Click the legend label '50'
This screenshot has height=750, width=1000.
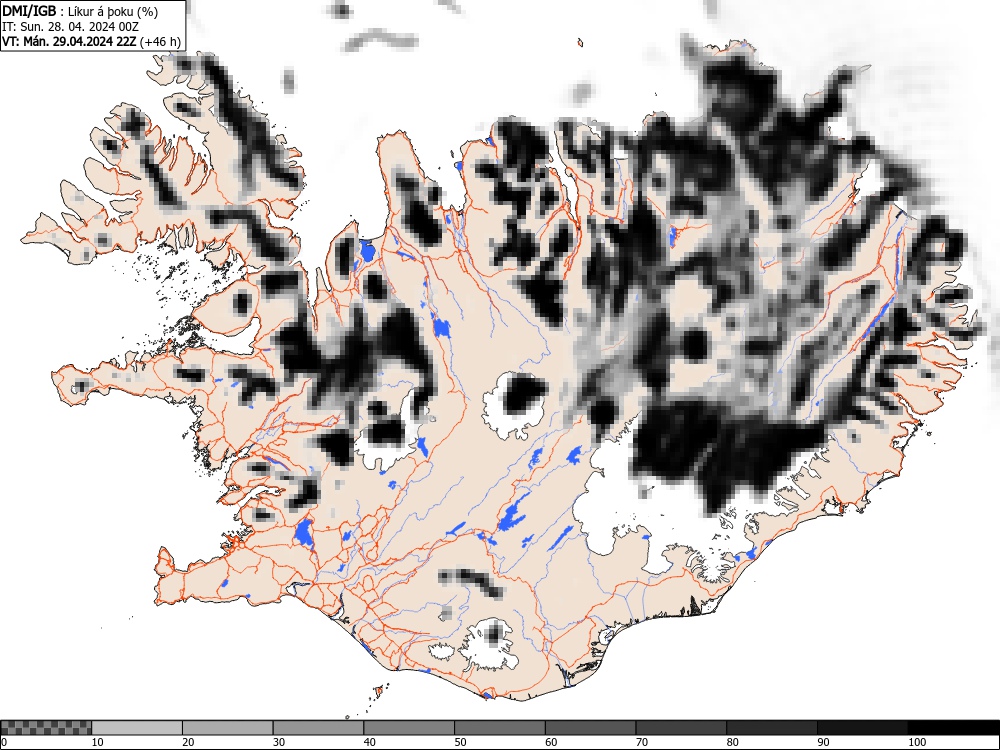[460, 742]
